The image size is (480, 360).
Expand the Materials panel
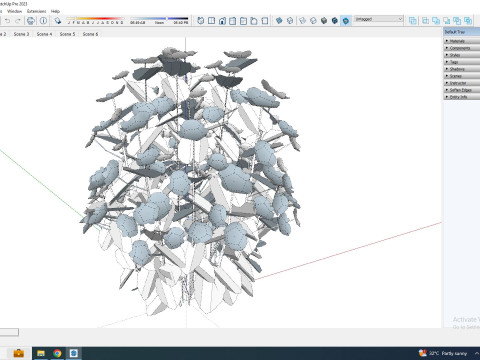click(462, 41)
